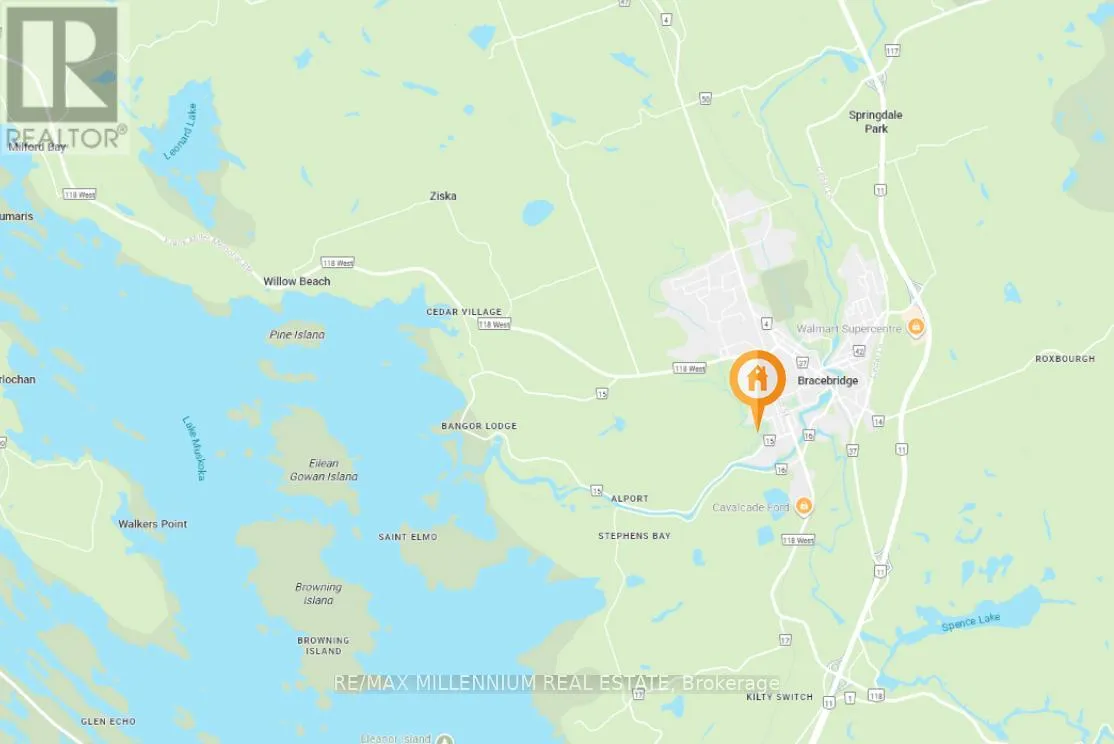Select the Willow Beach label

click(x=296, y=281)
